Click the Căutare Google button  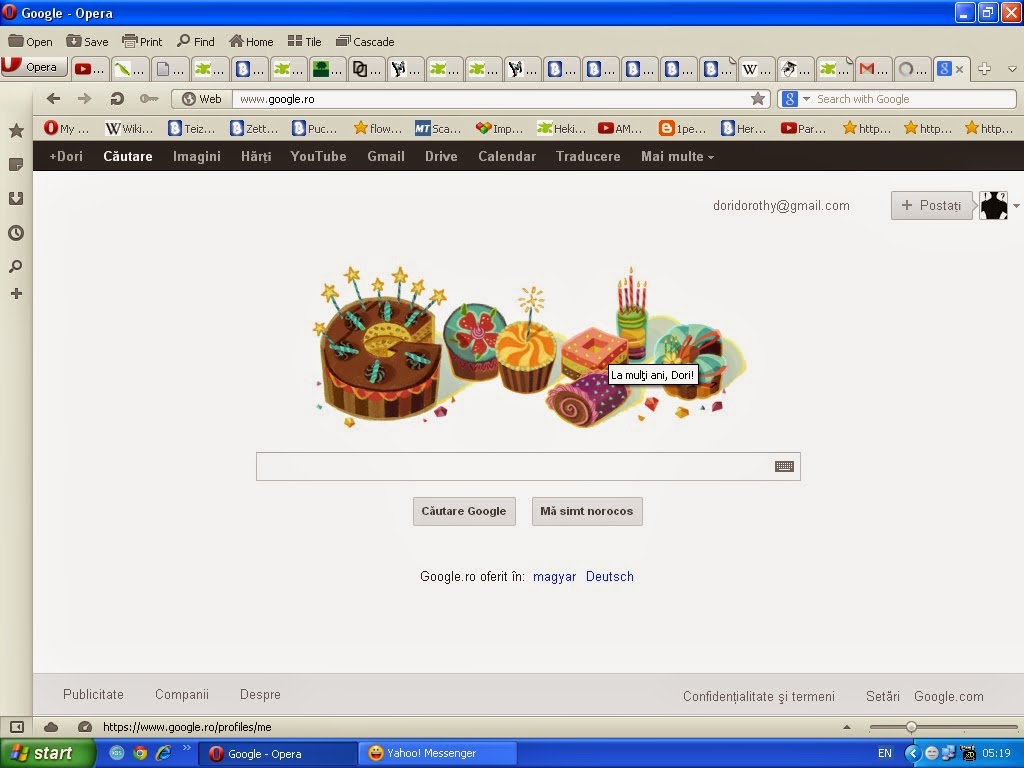click(x=464, y=511)
